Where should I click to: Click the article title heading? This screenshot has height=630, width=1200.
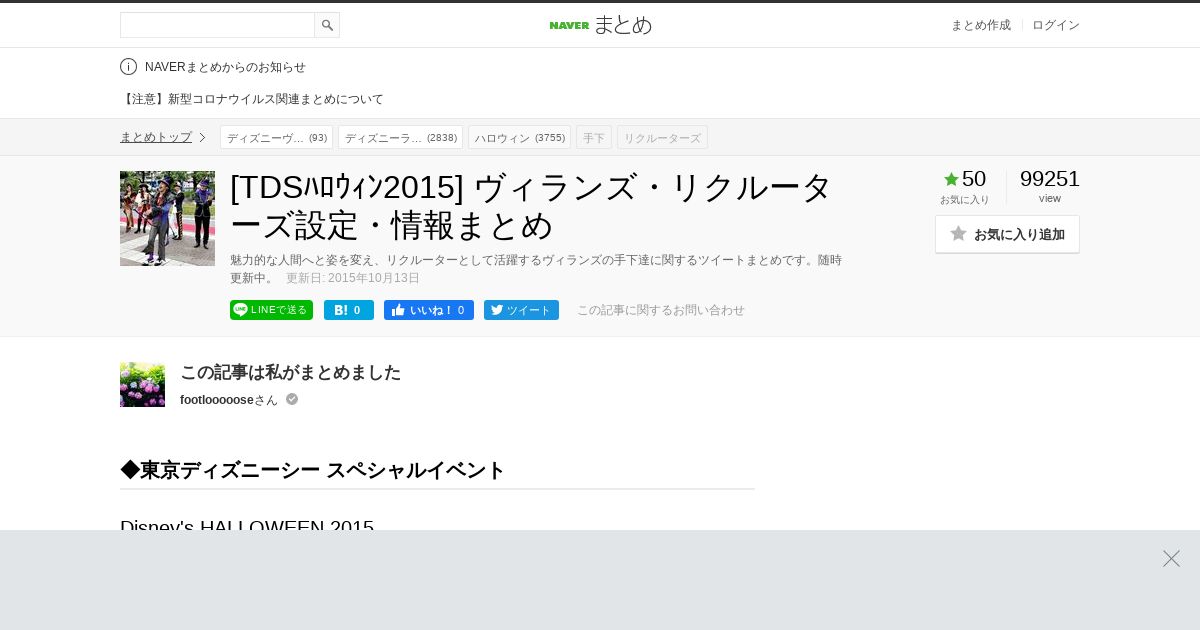[x=532, y=206]
